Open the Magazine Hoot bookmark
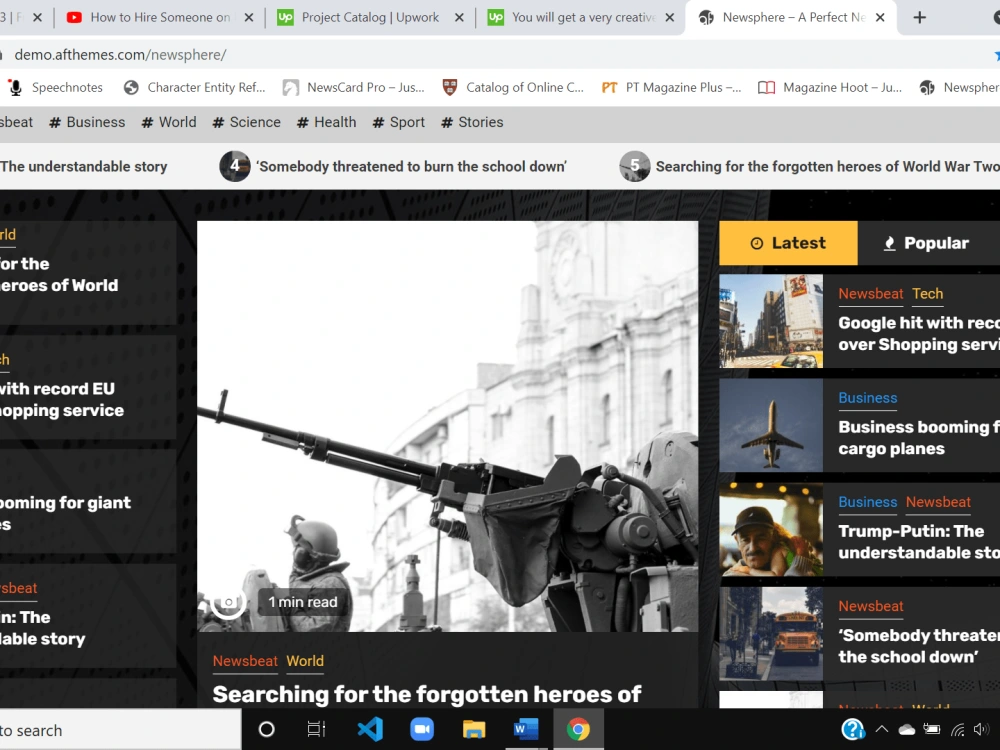Image resolution: width=1000 pixels, height=750 pixels. click(830, 87)
